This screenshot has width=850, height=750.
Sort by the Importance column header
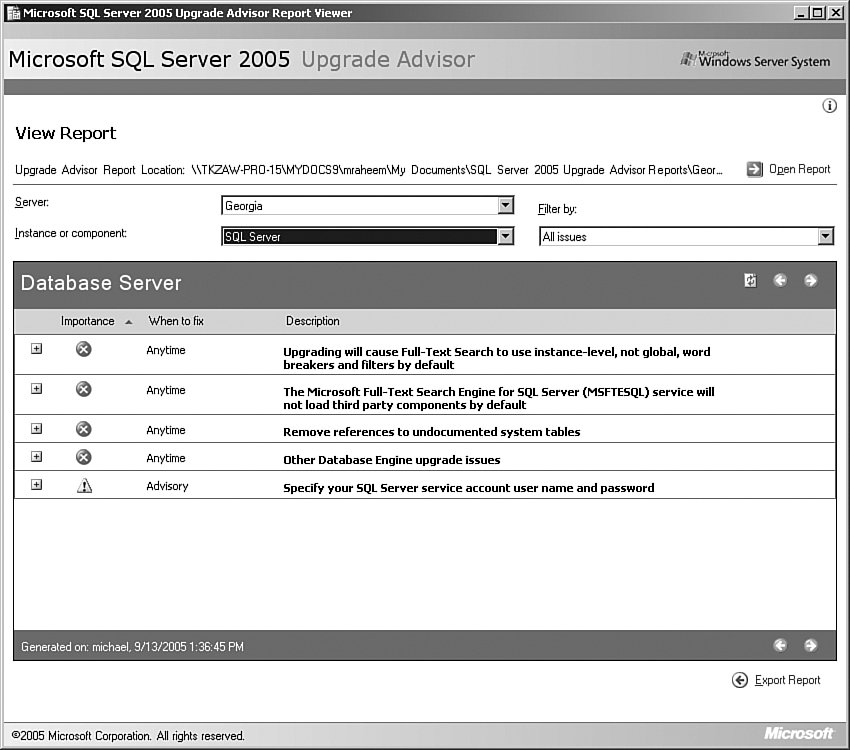[x=88, y=321]
